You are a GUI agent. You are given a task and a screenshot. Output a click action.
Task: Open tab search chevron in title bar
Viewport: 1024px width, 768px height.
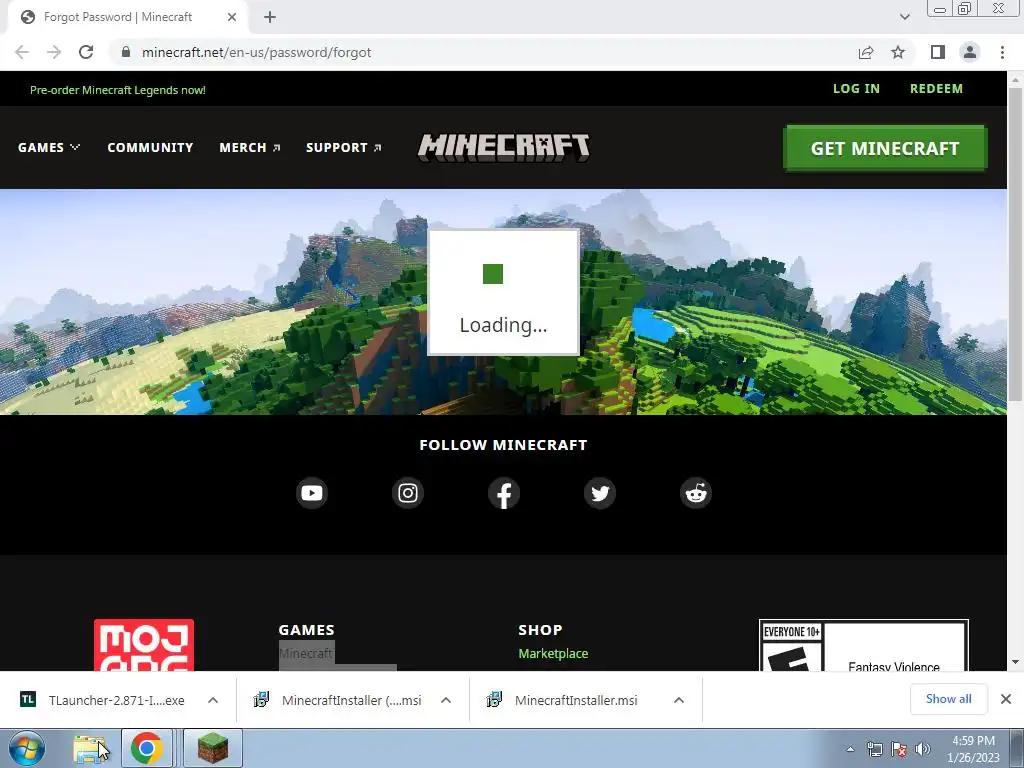(904, 17)
